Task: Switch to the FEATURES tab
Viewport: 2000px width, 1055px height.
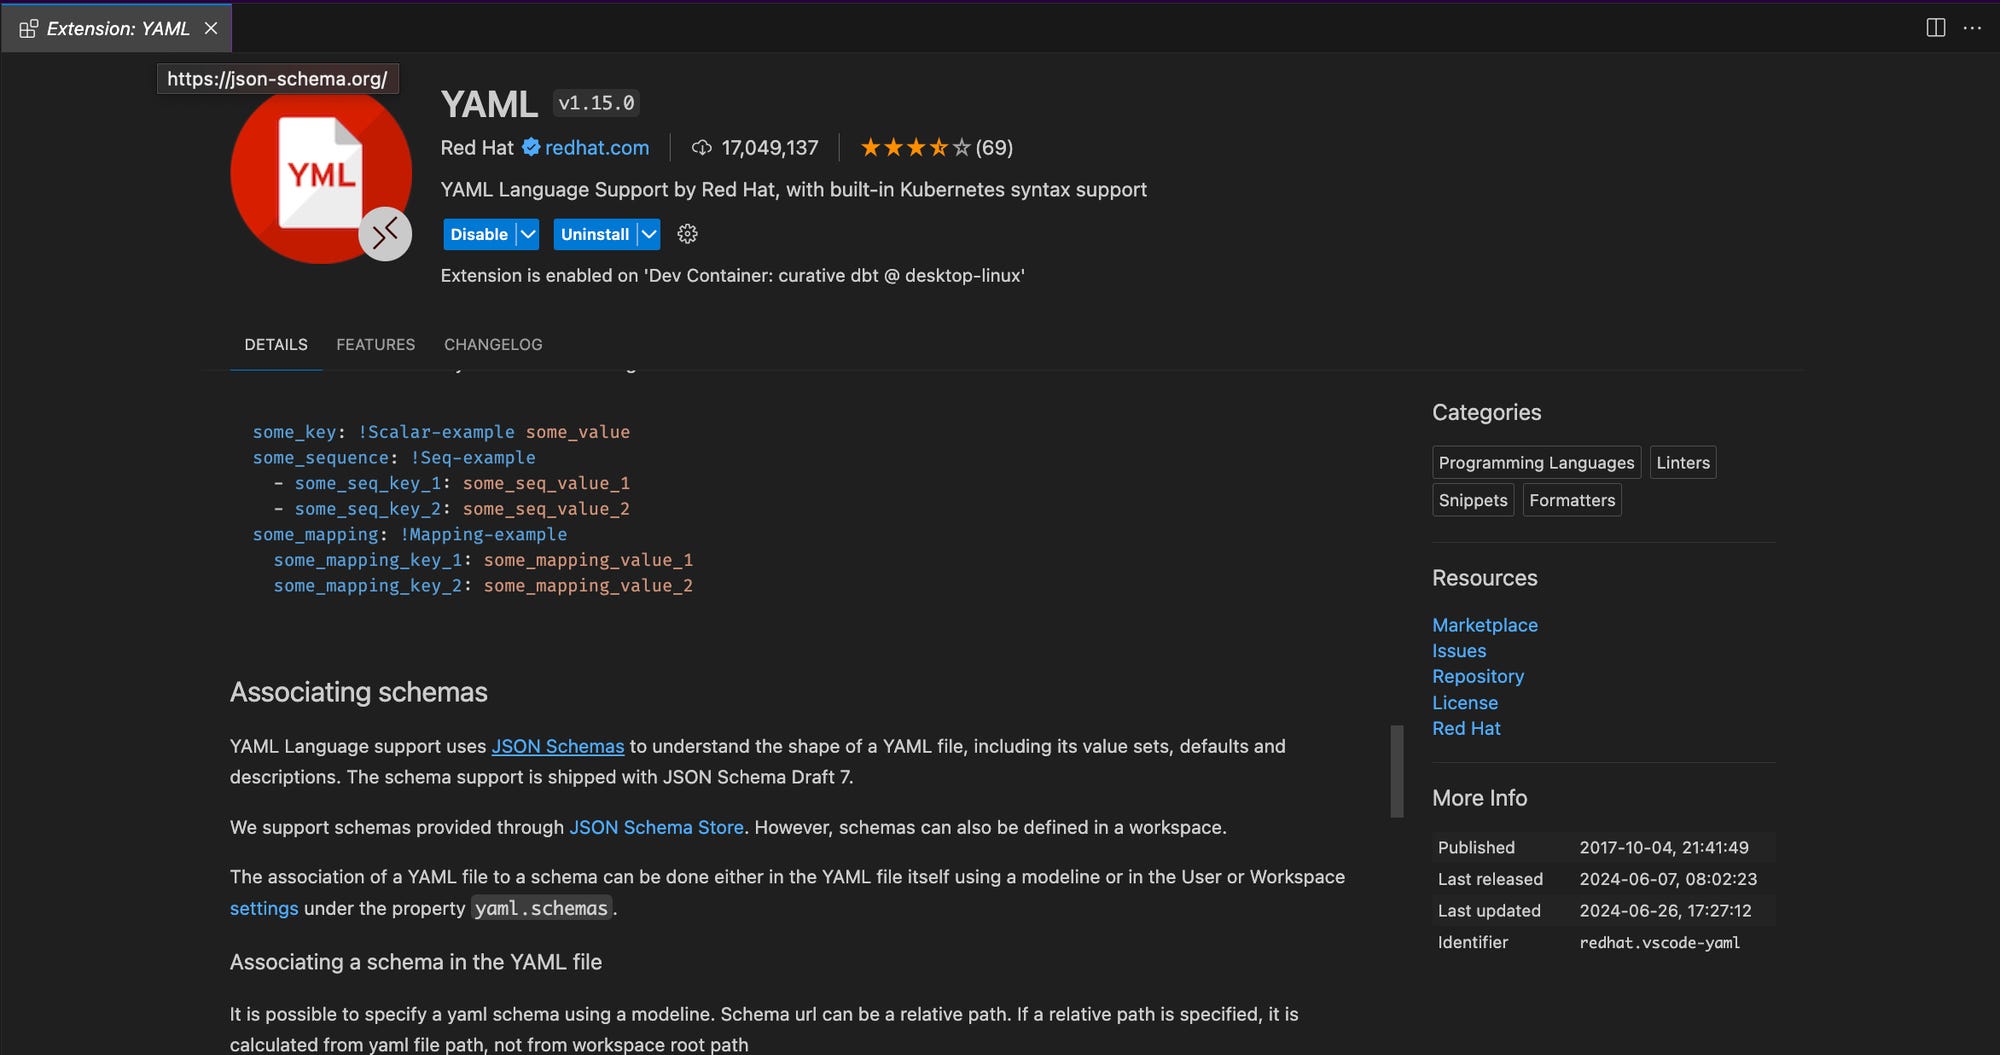Action: point(375,344)
